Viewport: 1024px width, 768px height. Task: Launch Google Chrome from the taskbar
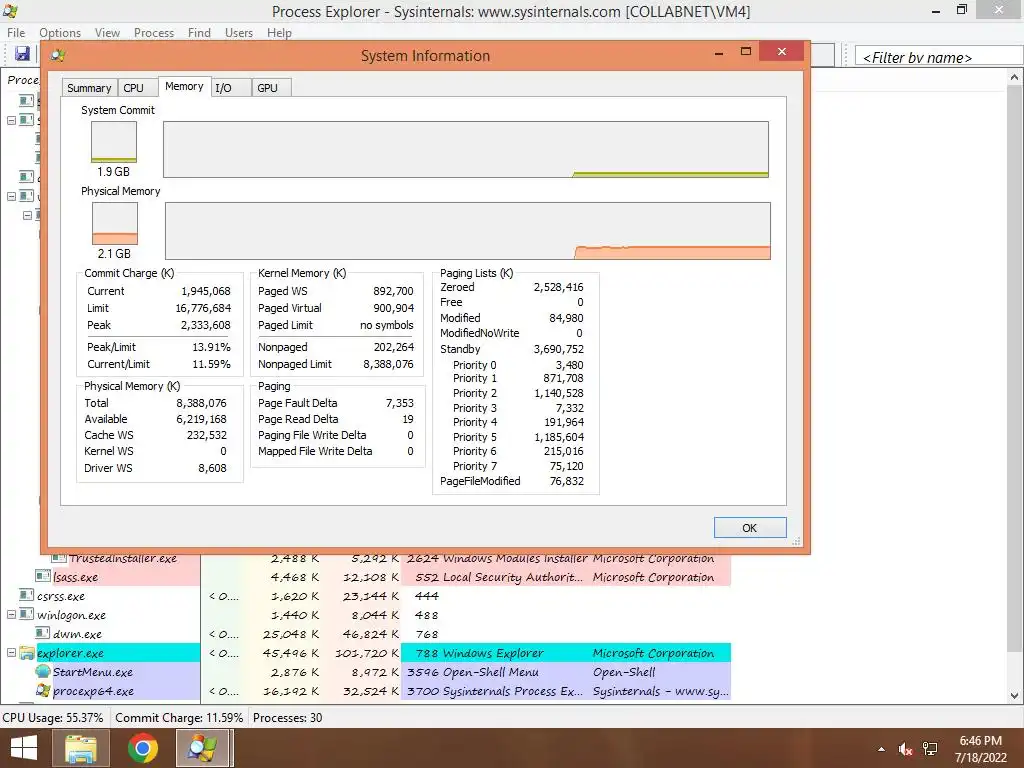[x=142, y=748]
